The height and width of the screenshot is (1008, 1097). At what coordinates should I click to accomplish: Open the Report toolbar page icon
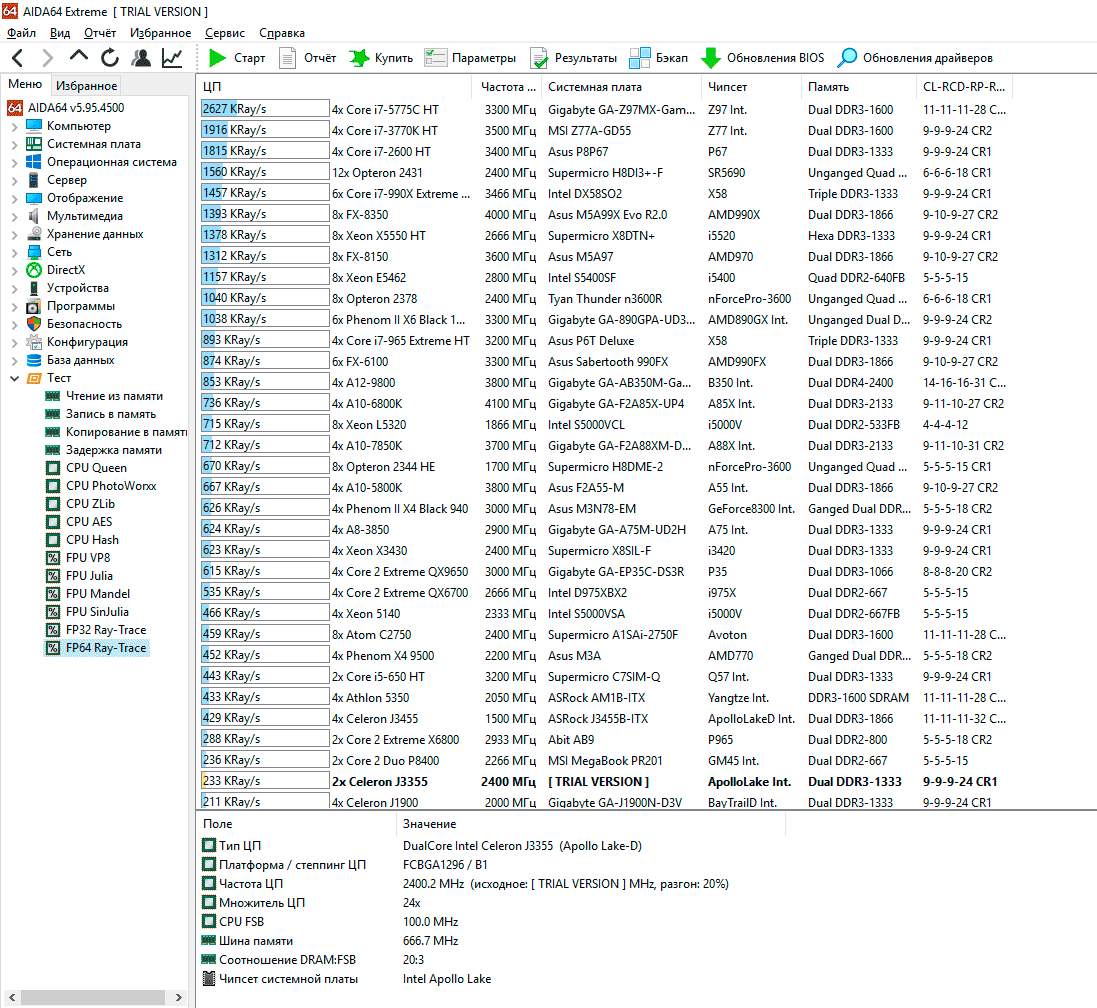coord(288,58)
